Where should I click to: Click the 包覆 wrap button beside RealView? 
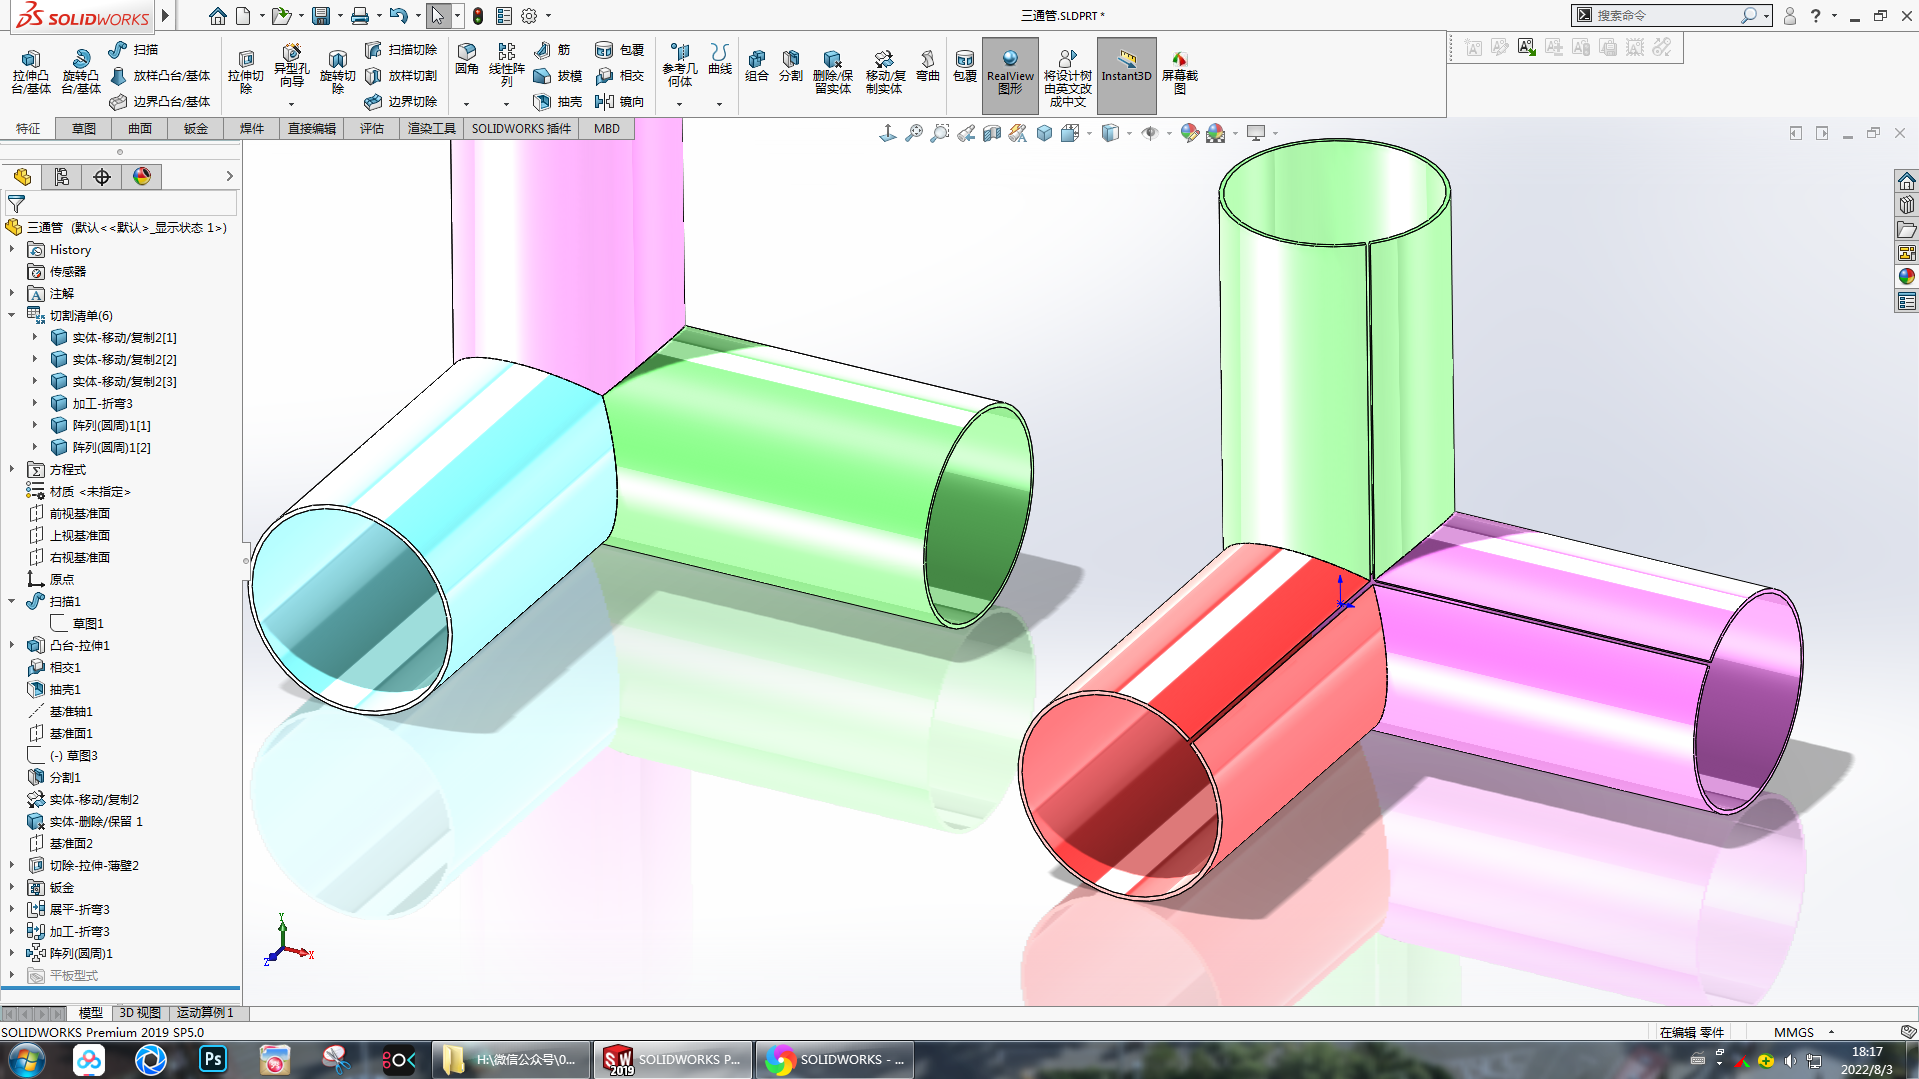(x=965, y=66)
